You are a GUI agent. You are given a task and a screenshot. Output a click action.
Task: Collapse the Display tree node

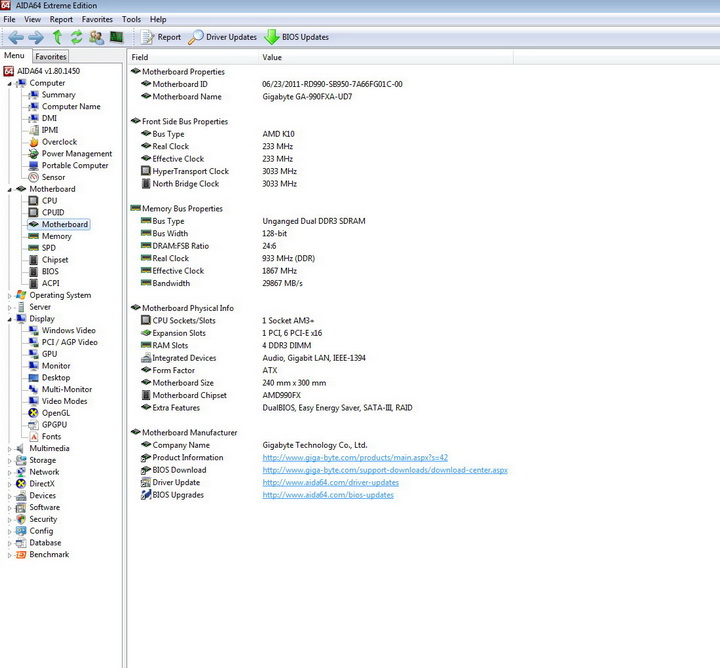(9, 320)
